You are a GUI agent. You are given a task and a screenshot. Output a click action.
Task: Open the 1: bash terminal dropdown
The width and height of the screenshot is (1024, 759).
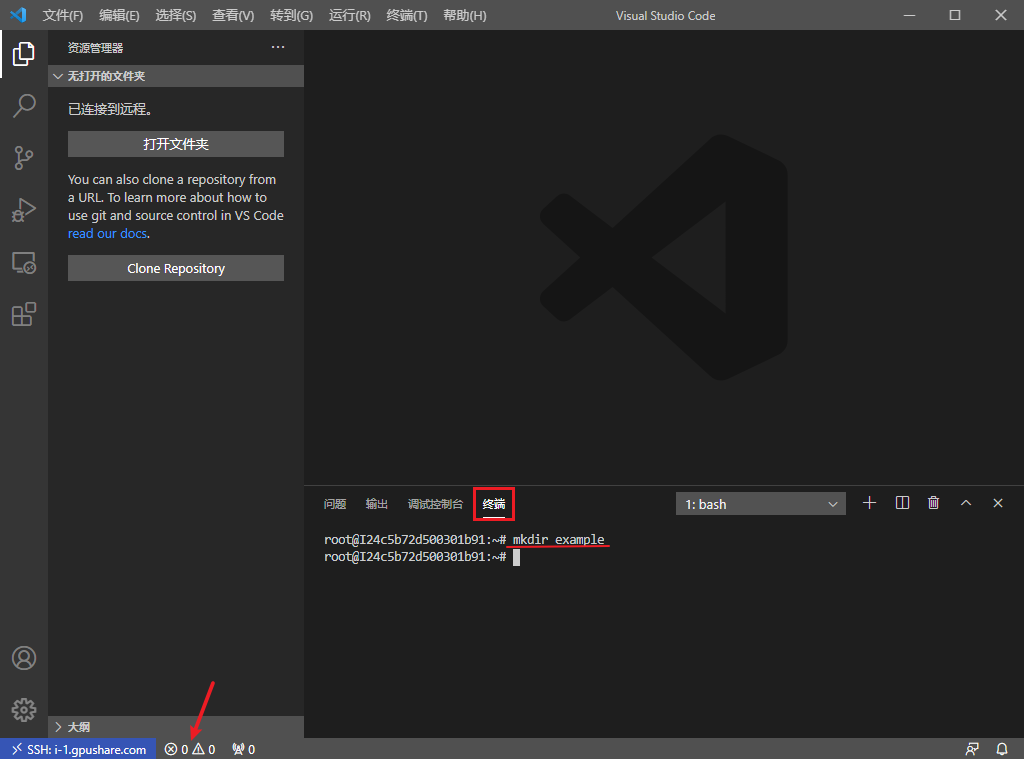click(x=761, y=504)
